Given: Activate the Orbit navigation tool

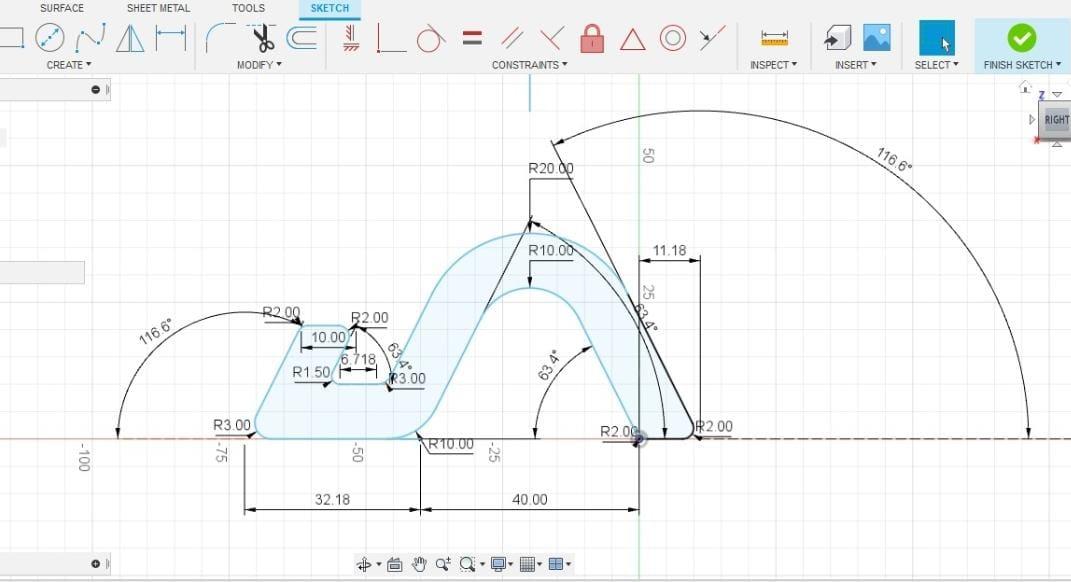Looking at the screenshot, I should tap(363, 564).
